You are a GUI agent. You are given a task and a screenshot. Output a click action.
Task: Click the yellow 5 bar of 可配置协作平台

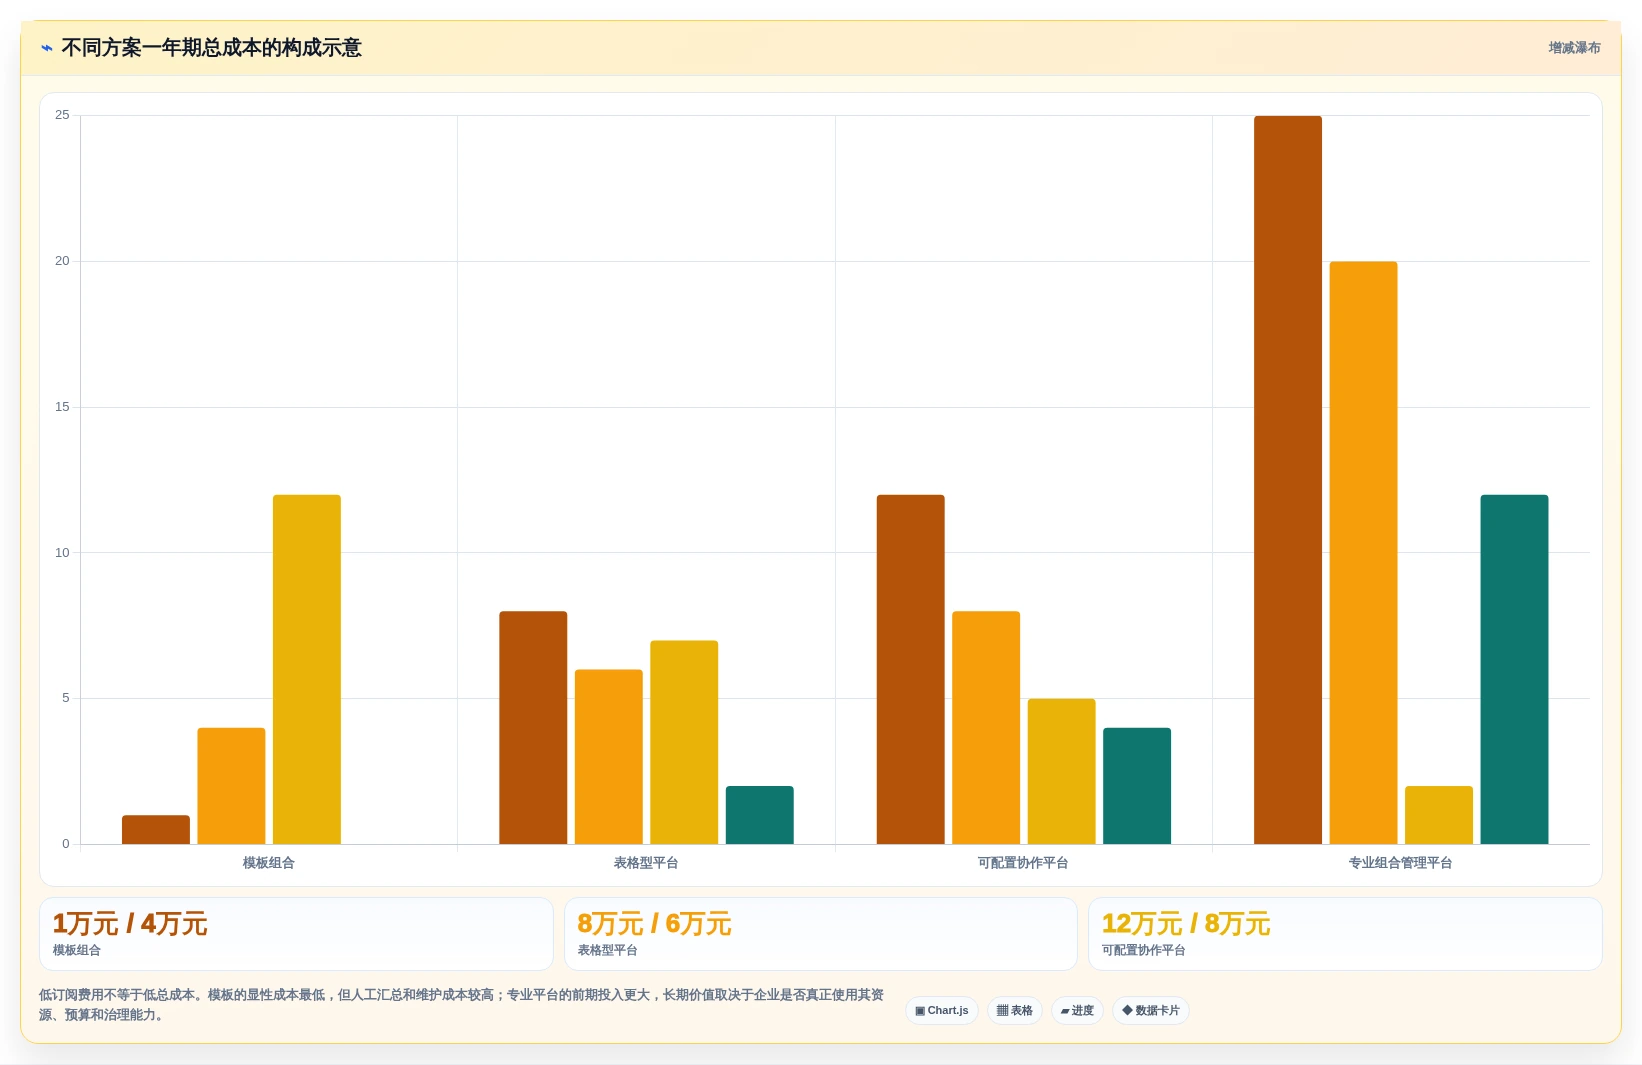coord(1062,771)
